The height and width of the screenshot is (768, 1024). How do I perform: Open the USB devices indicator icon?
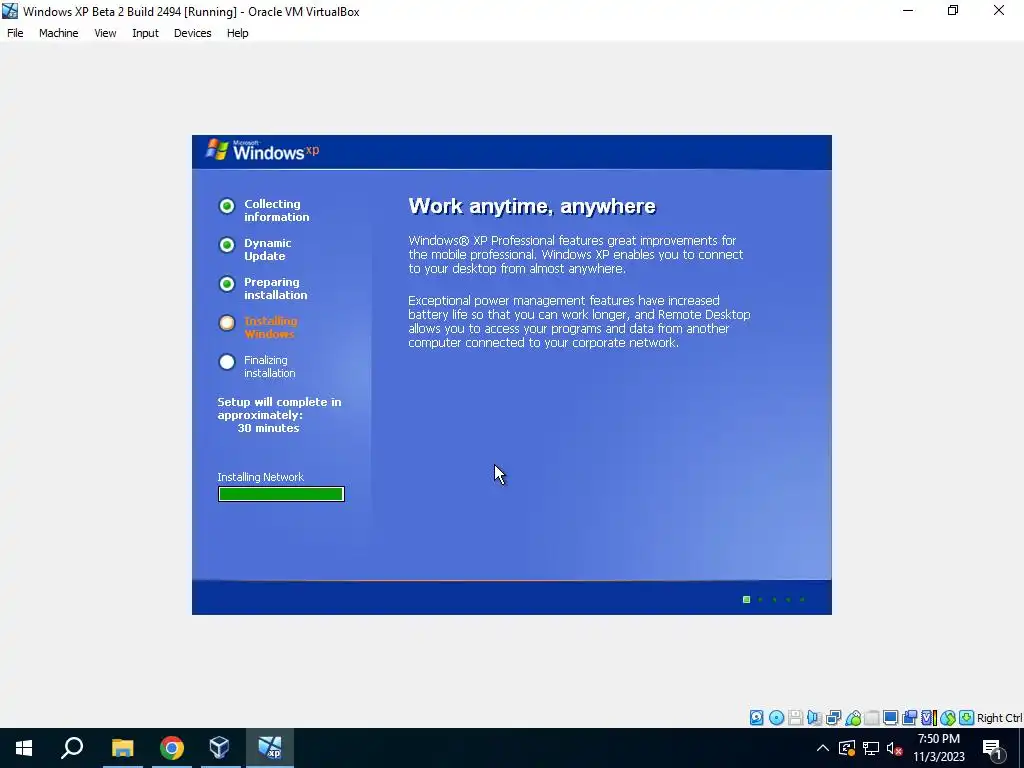tap(852, 718)
